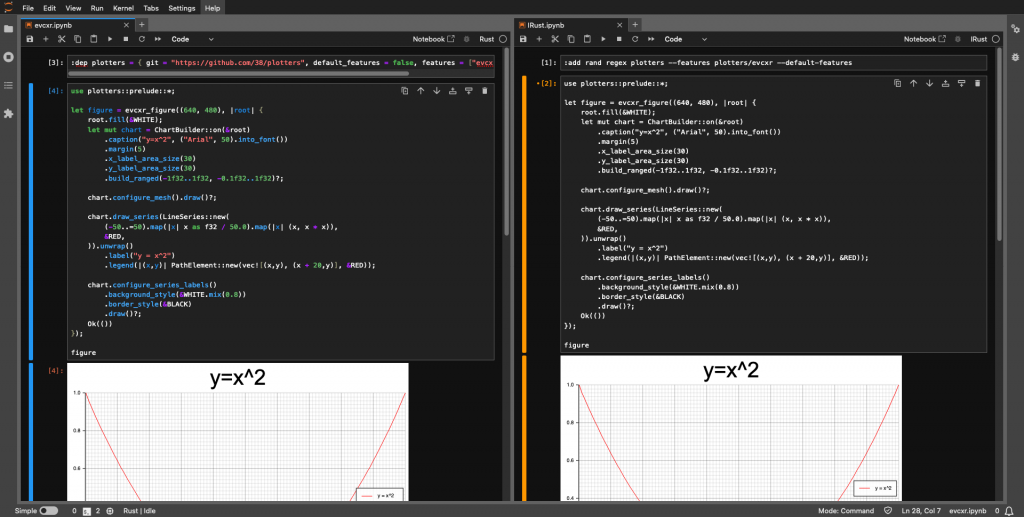Open Property Inspector in right sidebar
1024x517 pixels.
(x=1015, y=29)
